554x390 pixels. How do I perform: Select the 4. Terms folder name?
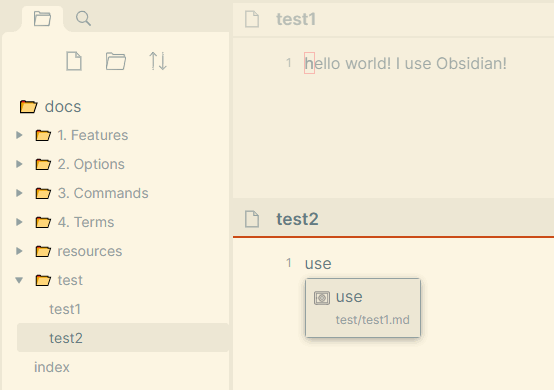point(86,222)
